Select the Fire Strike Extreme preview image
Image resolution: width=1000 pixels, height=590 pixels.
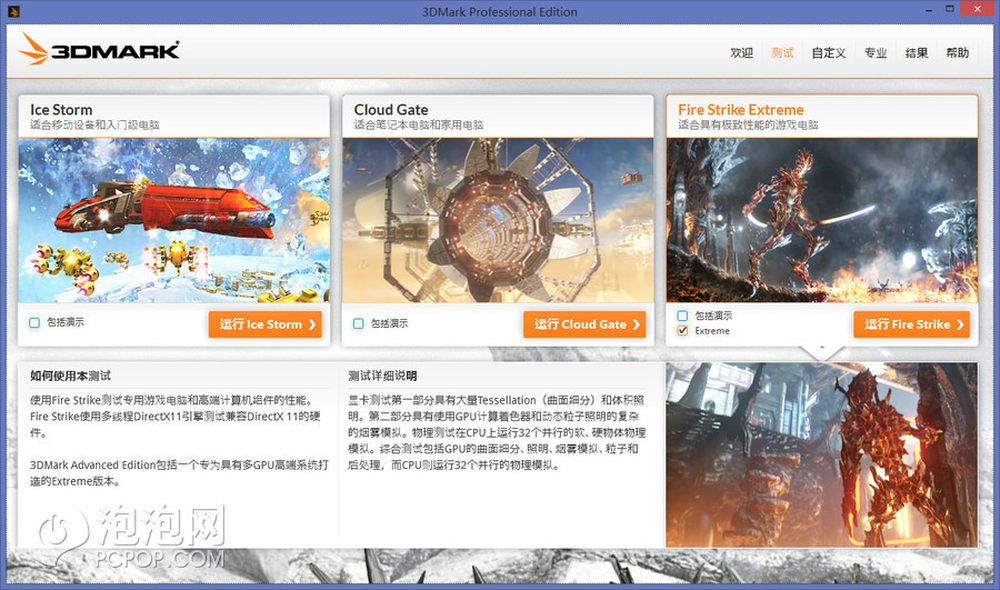coord(822,220)
